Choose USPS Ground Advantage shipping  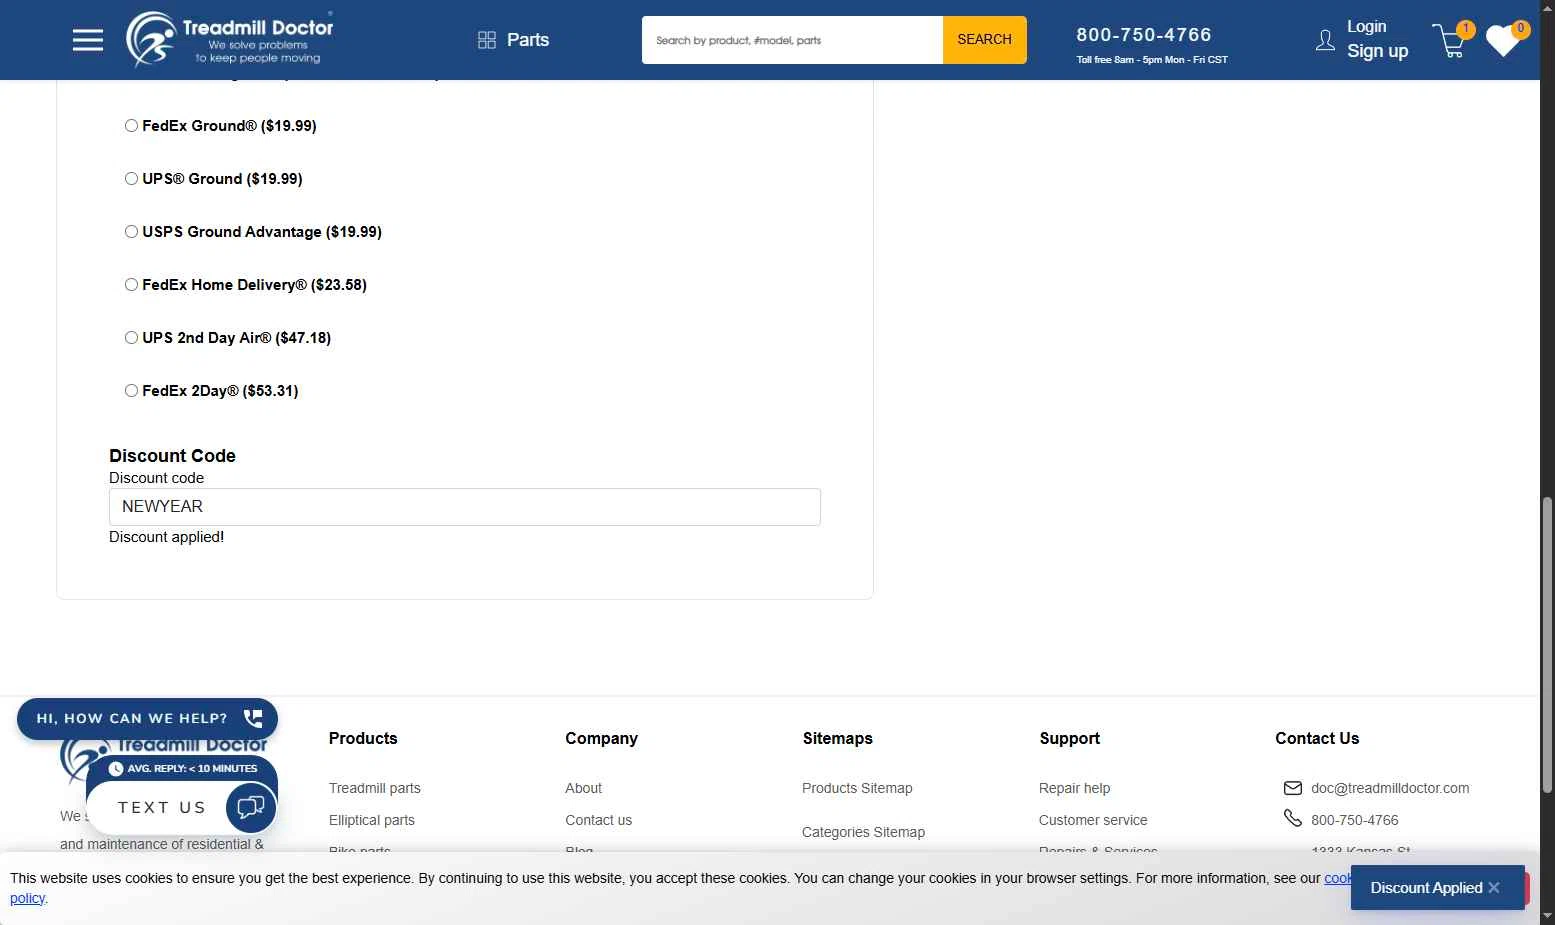point(131,232)
